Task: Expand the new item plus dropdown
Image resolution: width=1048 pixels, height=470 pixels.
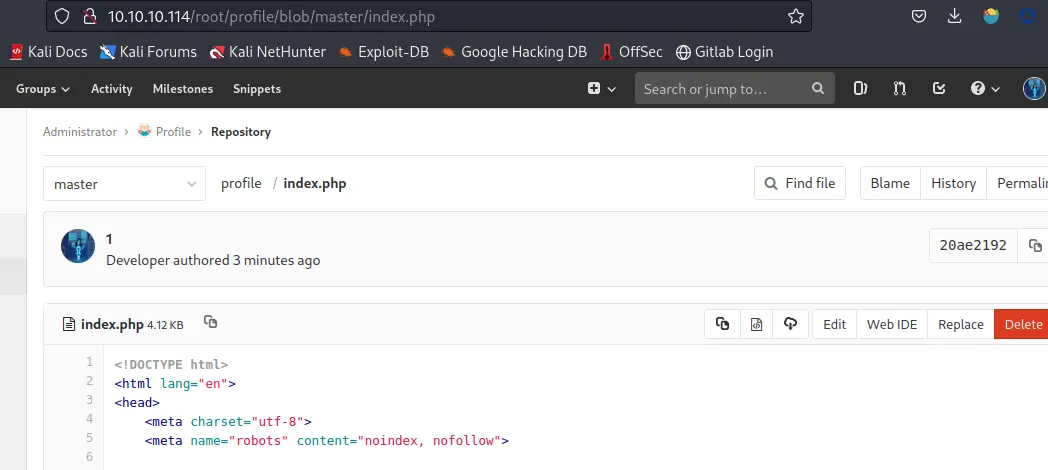Action: click(601, 89)
